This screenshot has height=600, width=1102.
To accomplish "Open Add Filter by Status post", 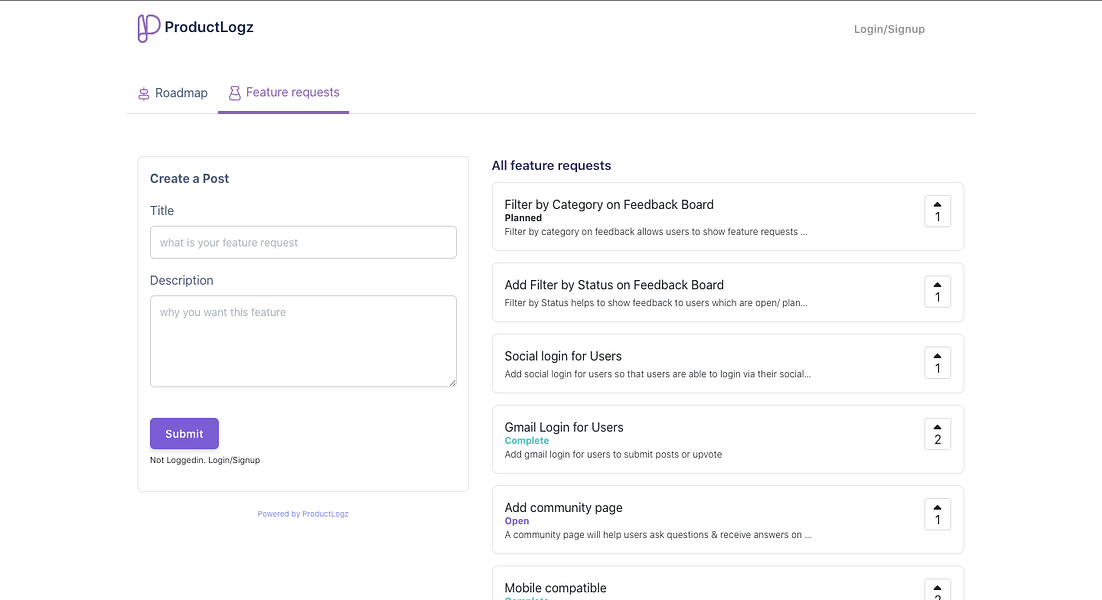I will (614, 285).
